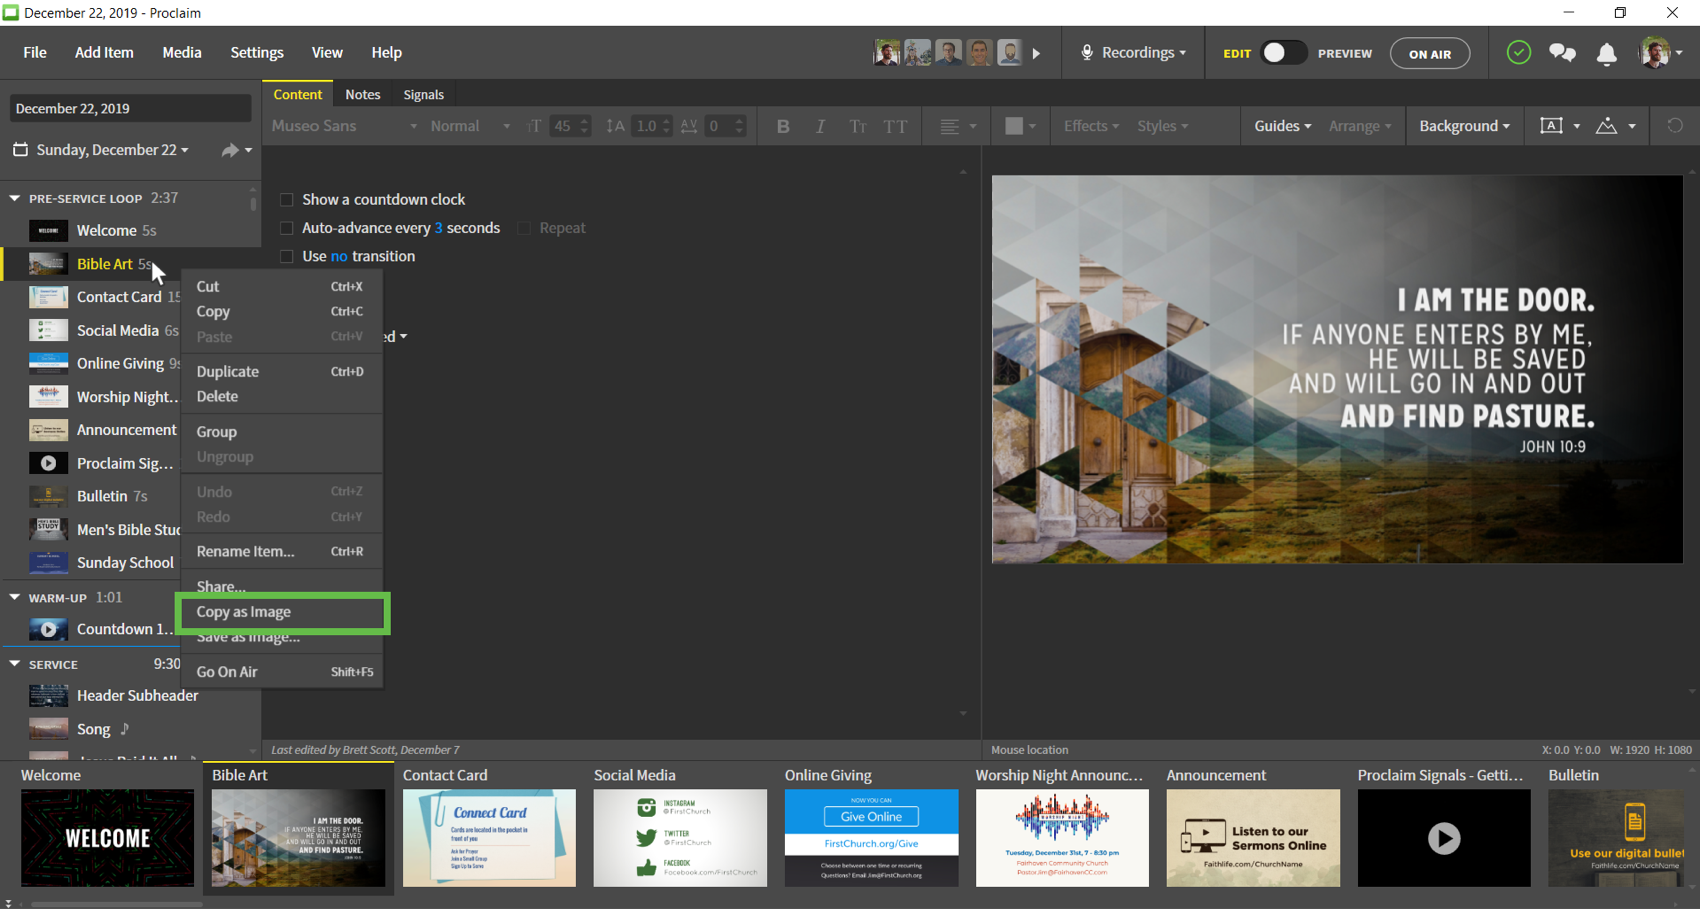Open the text alignment options

tap(957, 126)
